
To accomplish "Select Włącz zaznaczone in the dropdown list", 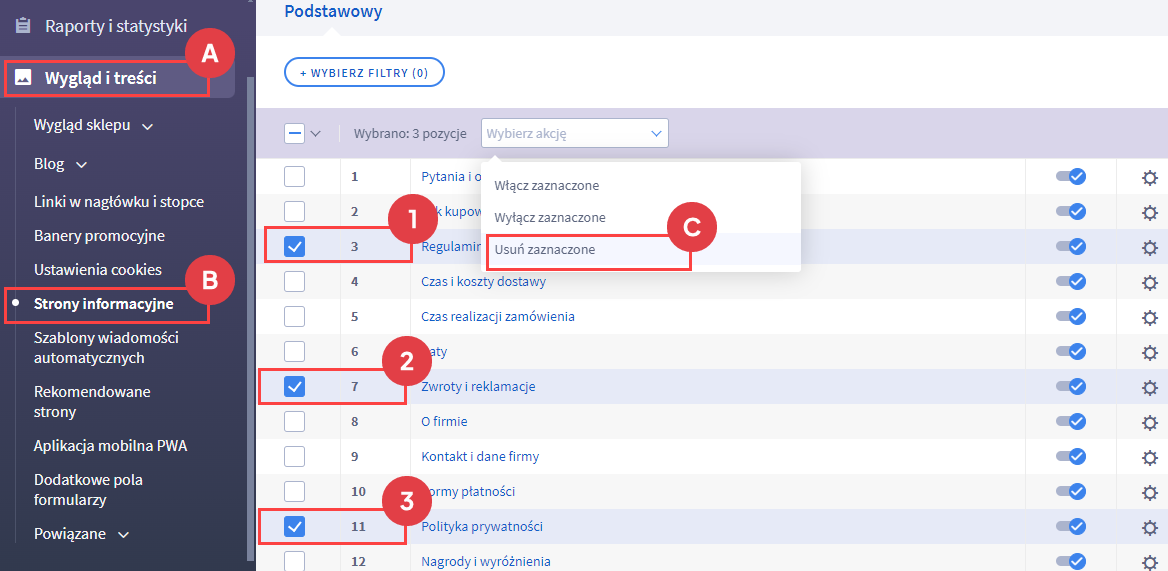I will (x=547, y=186).
